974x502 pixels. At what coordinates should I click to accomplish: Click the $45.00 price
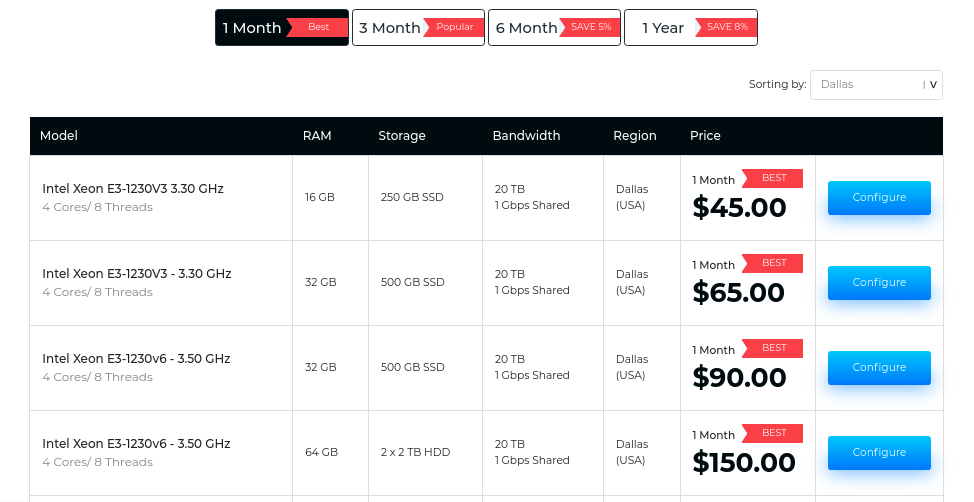coord(739,208)
